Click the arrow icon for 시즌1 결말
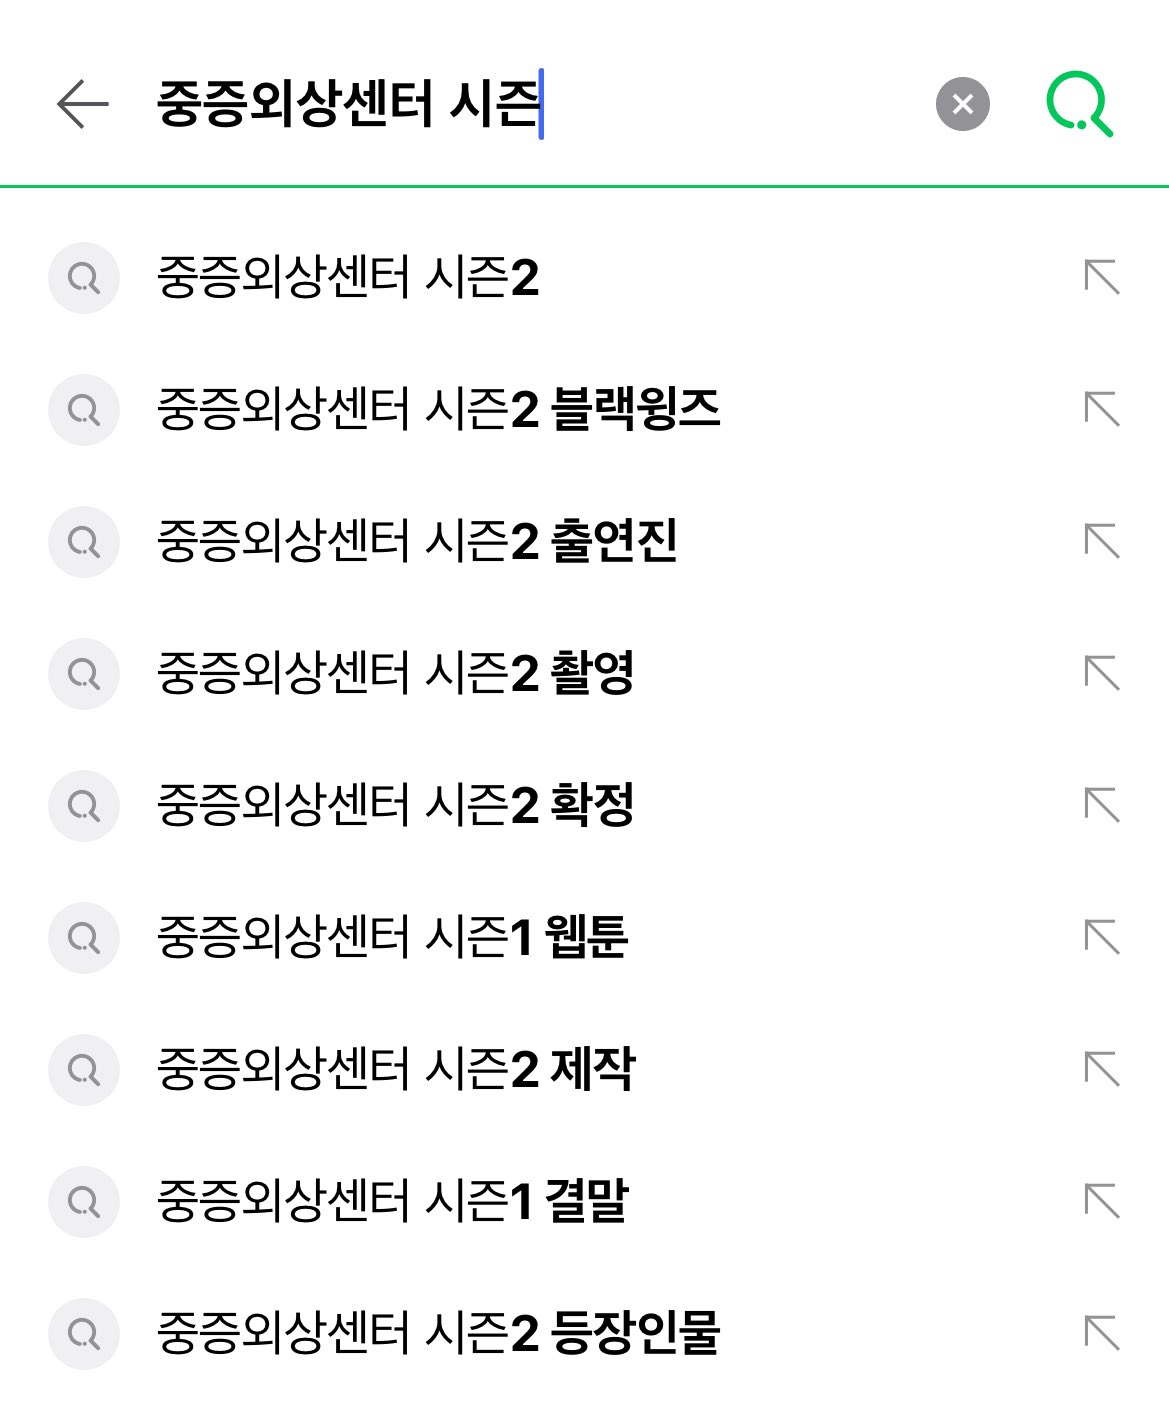 point(1102,1201)
